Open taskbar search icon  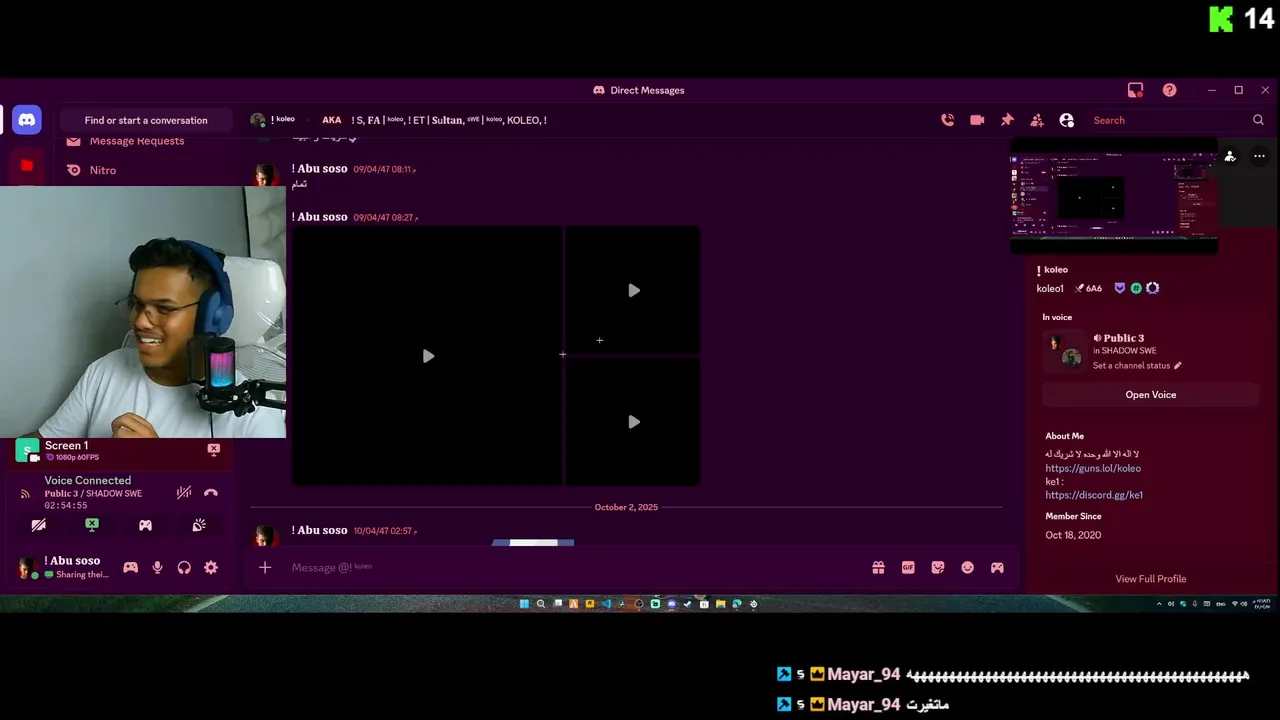click(x=541, y=604)
